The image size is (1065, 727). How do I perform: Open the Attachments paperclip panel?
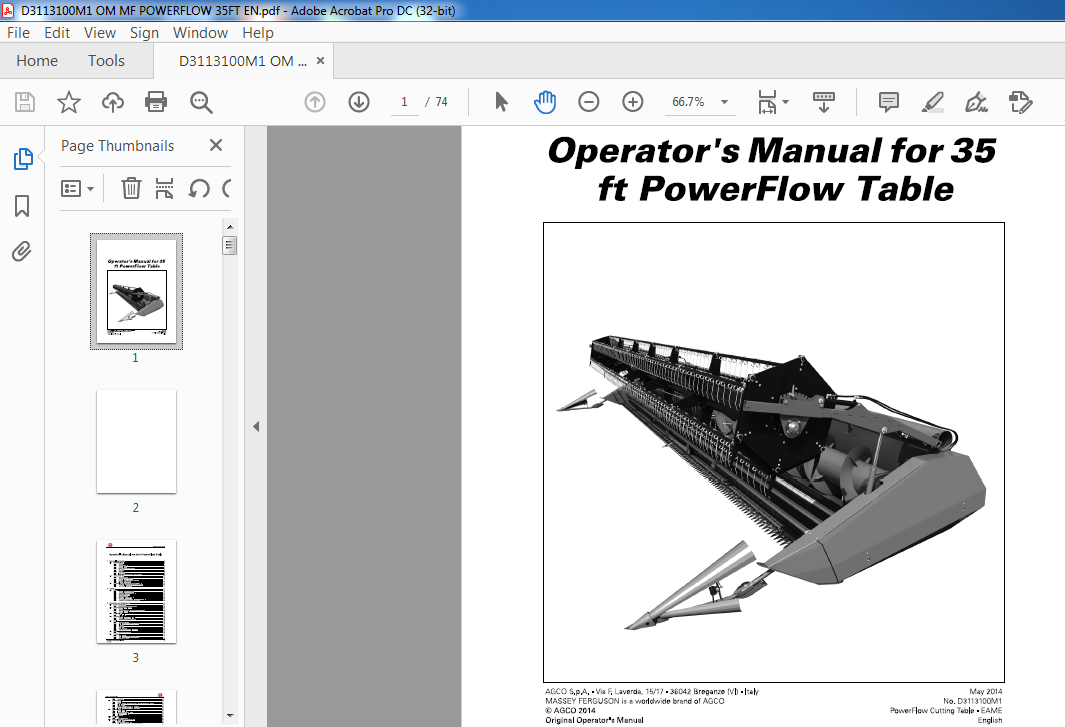22,251
